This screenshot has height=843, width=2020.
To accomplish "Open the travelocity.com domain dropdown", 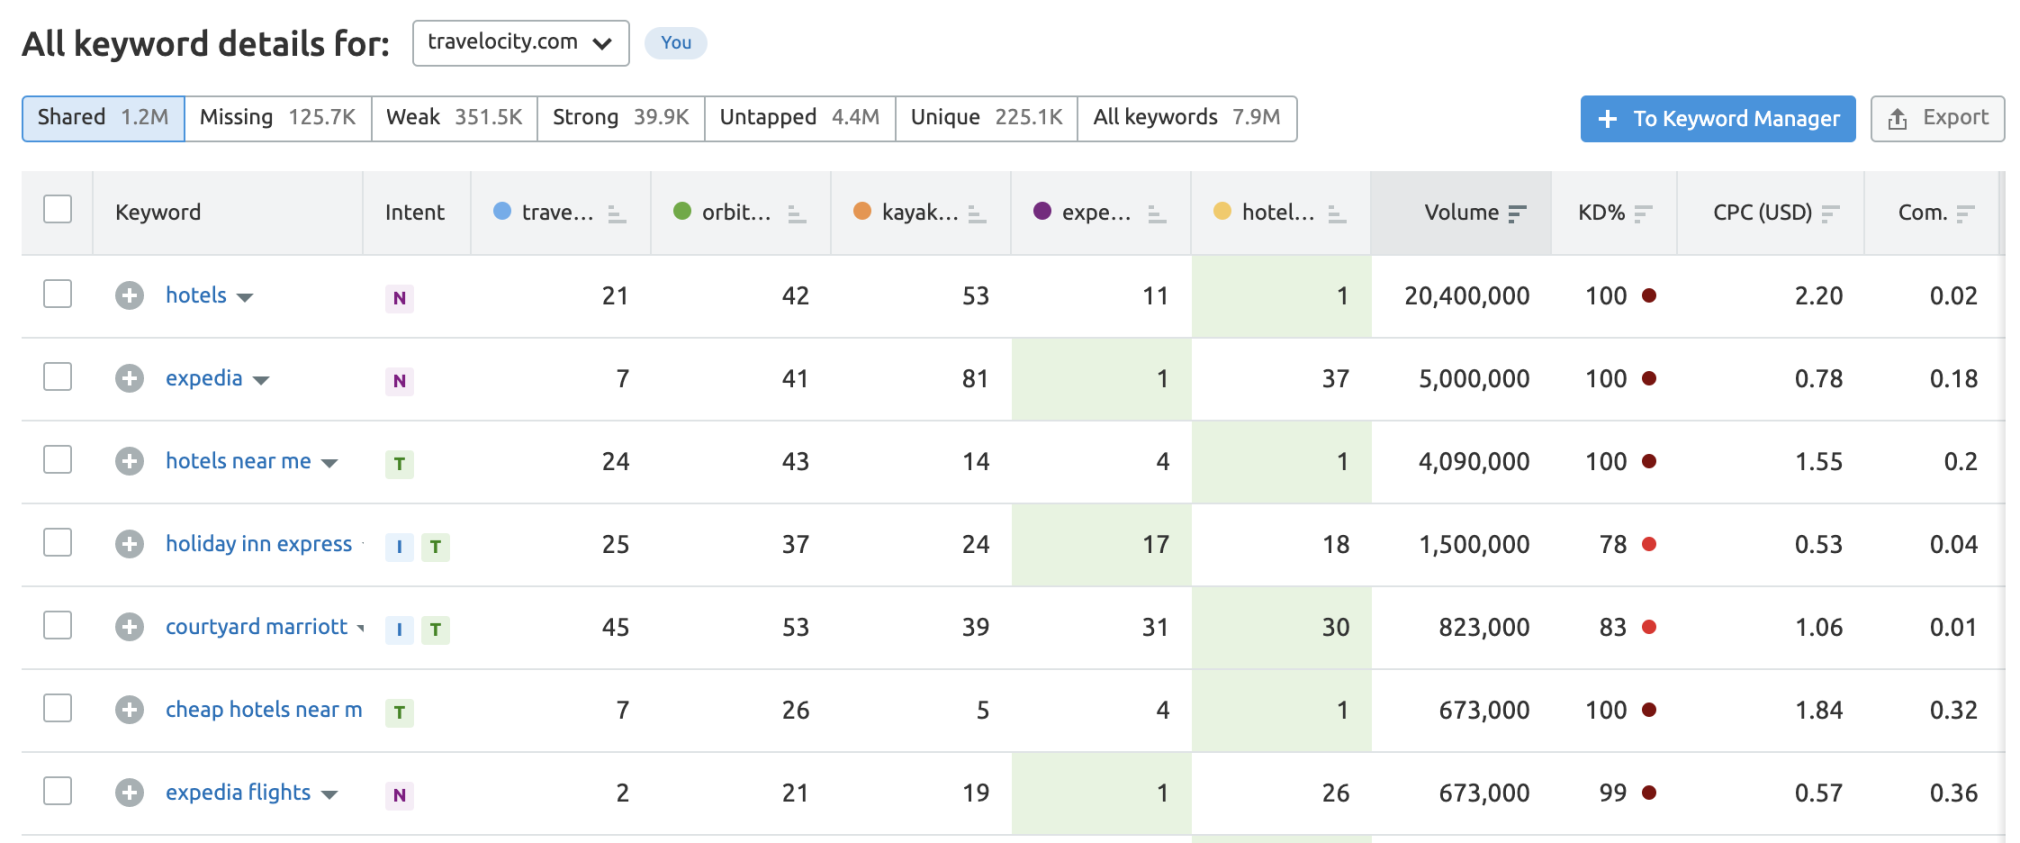I will (520, 43).
